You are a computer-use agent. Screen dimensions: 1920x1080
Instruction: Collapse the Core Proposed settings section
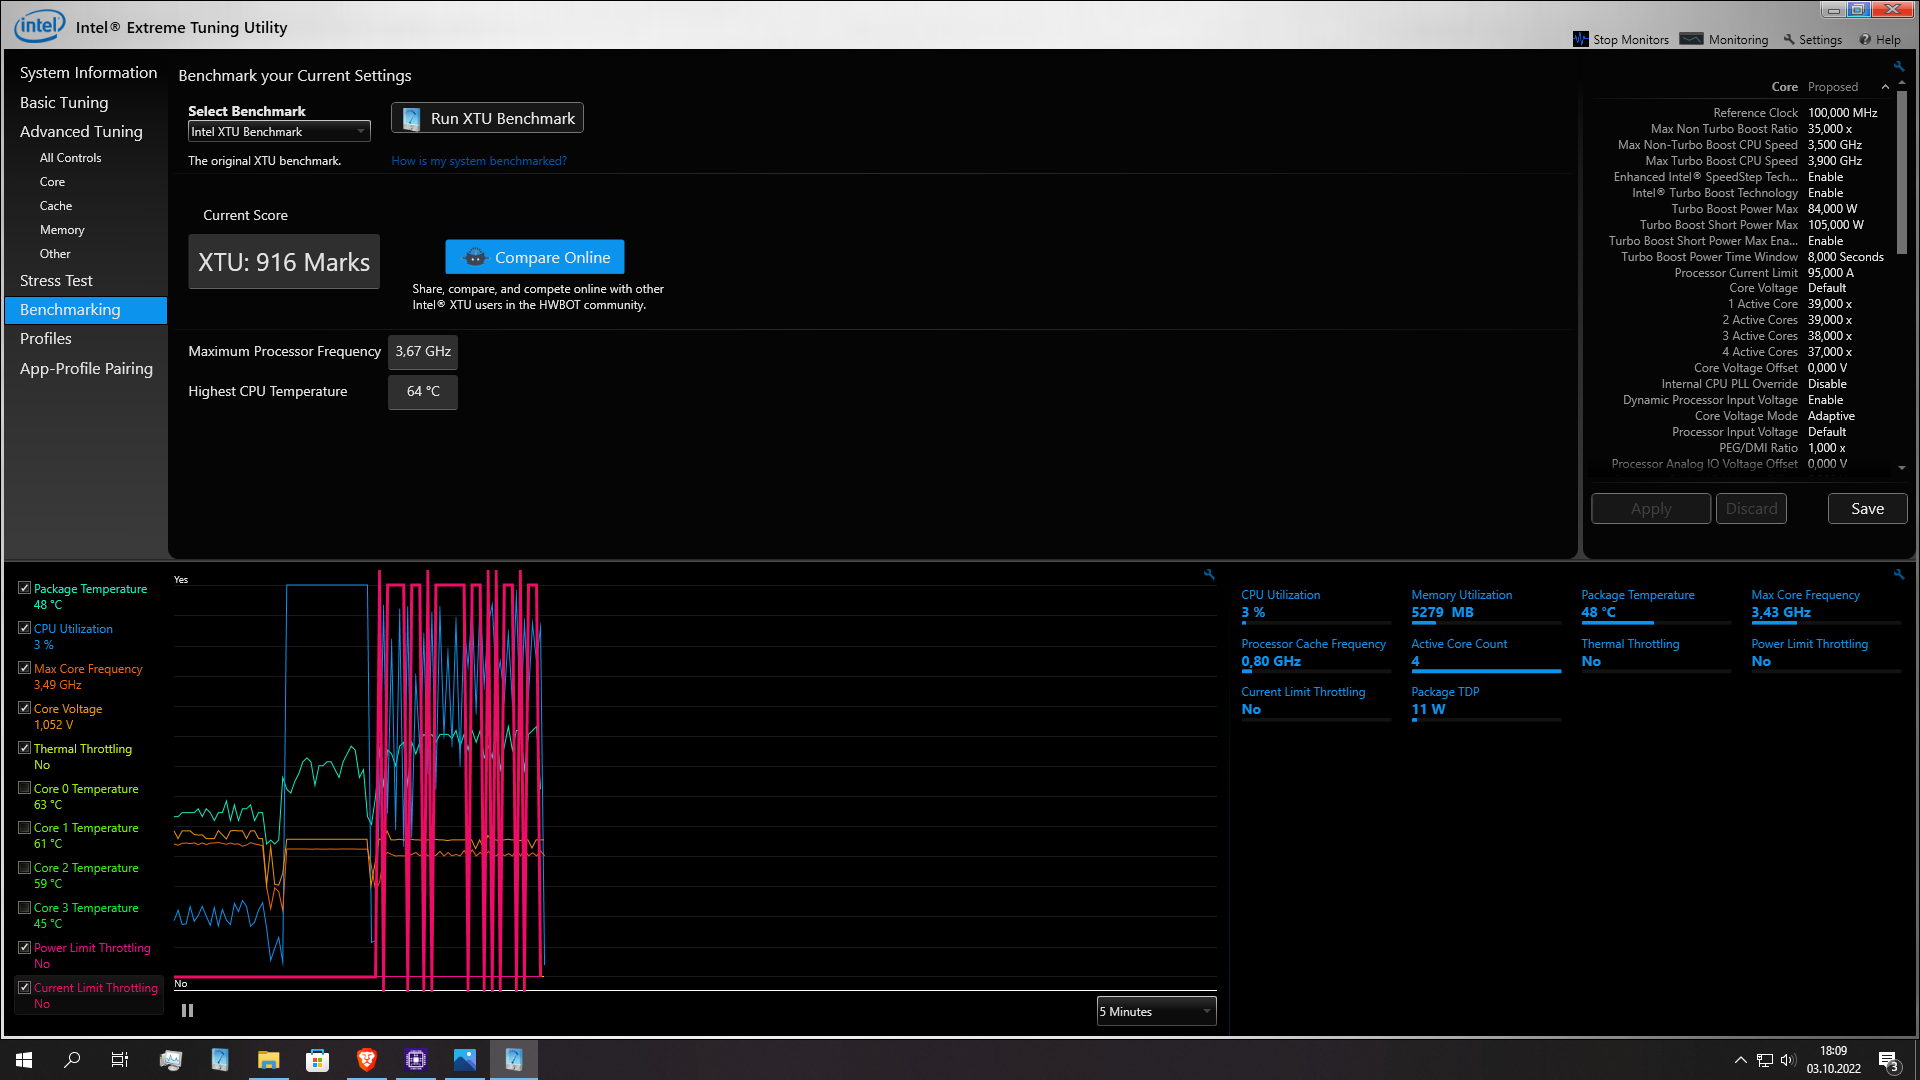point(1885,87)
